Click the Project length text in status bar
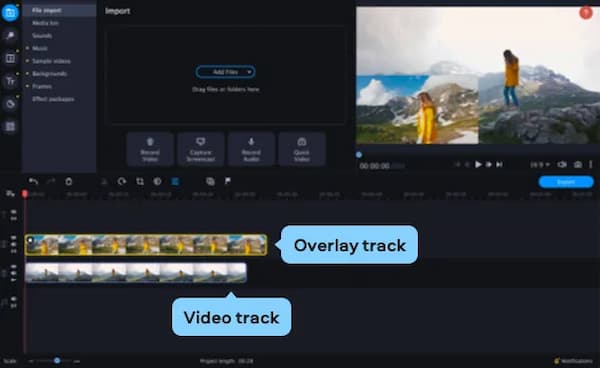The width and height of the screenshot is (600, 368). tap(226, 361)
